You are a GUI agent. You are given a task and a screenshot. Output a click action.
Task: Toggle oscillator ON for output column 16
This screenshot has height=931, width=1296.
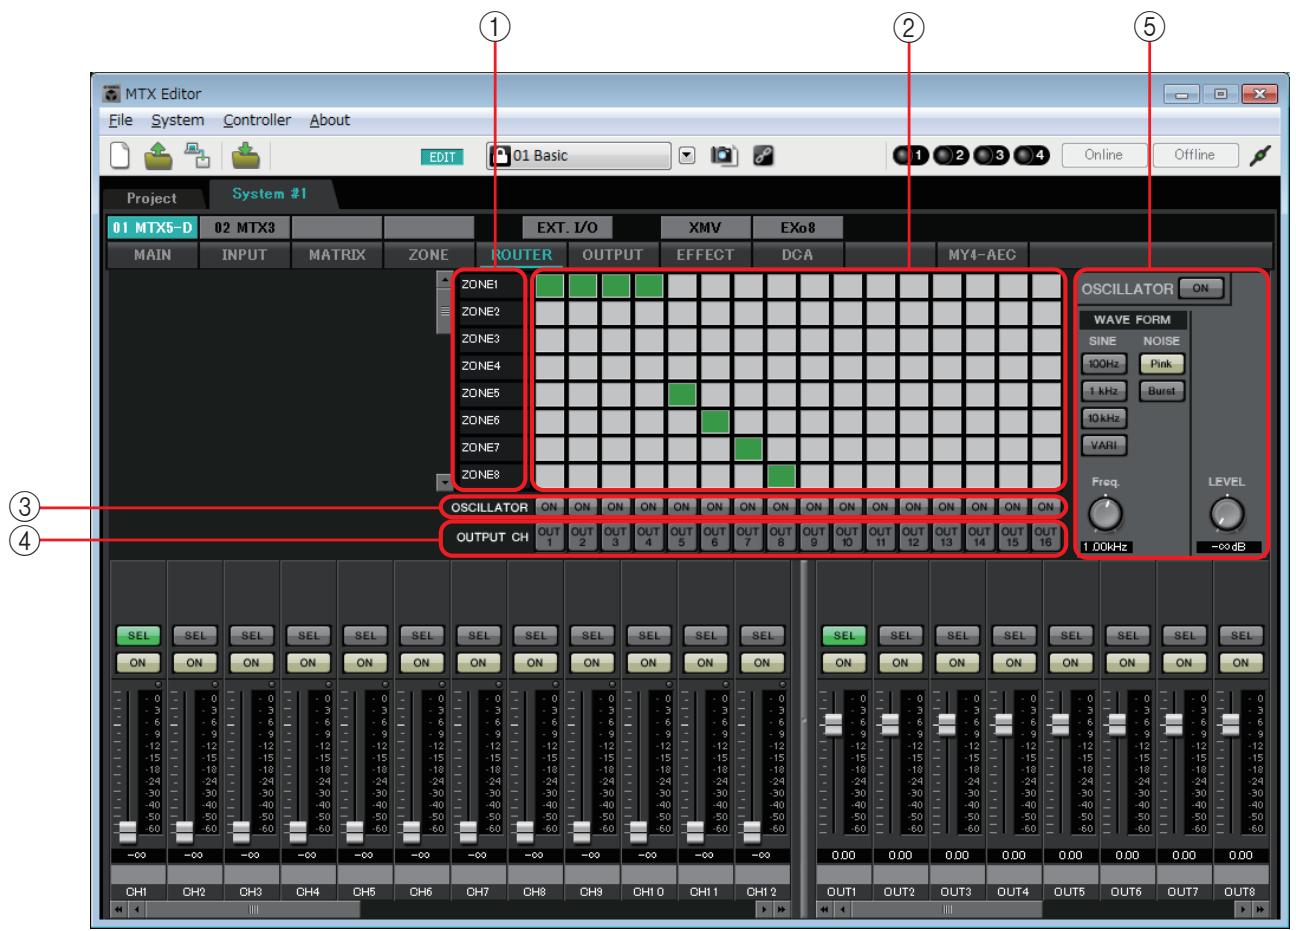click(x=1045, y=508)
